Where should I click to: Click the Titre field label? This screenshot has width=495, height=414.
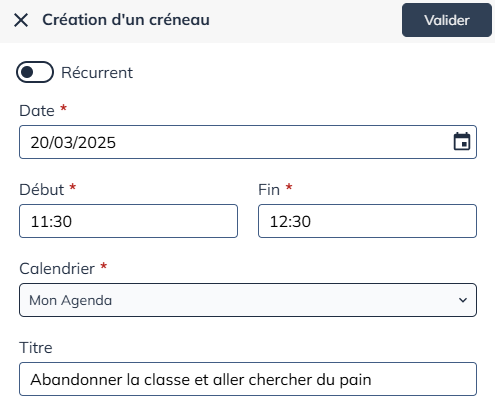(x=36, y=348)
